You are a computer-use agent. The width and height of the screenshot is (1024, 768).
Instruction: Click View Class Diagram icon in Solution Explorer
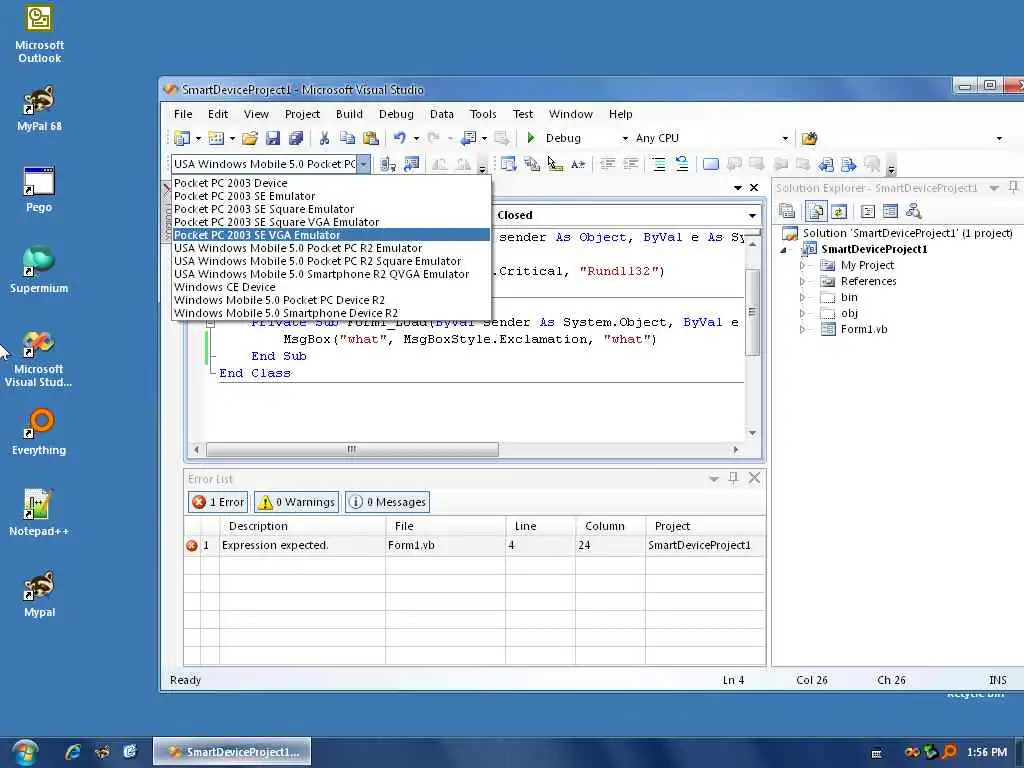pyautogui.click(x=914, y=211)
